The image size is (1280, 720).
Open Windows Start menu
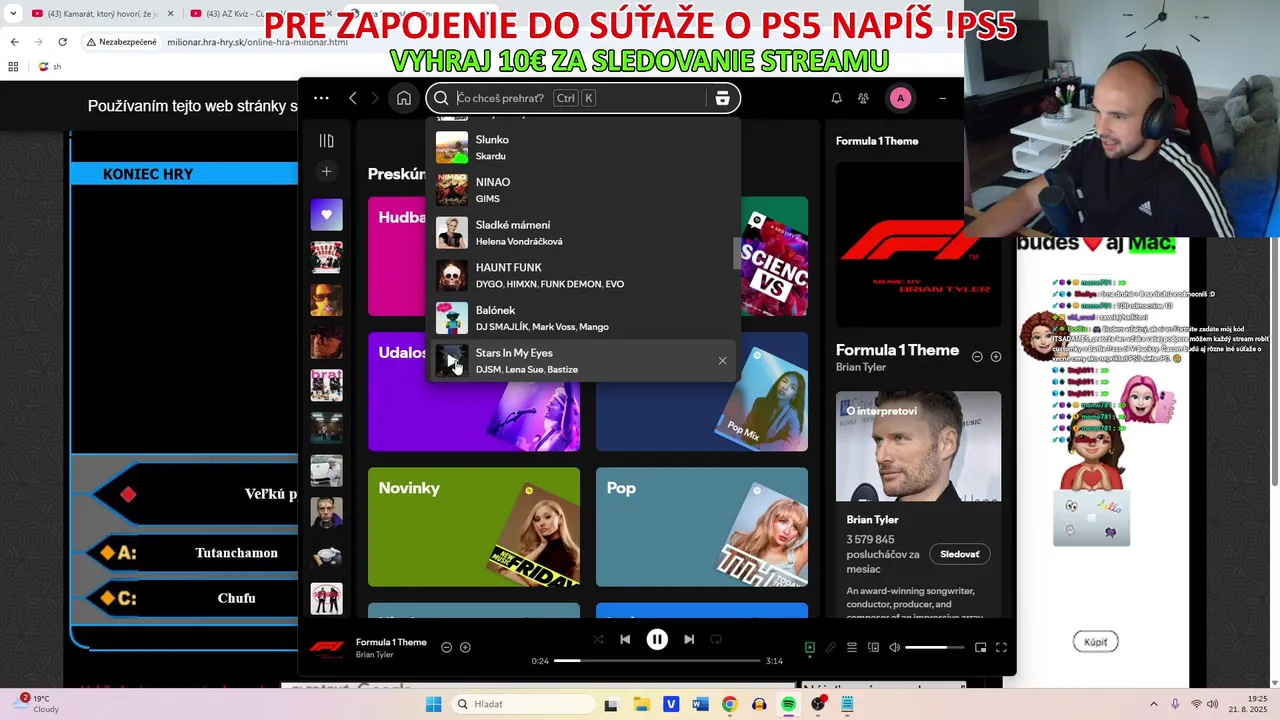tap(433, 704)
